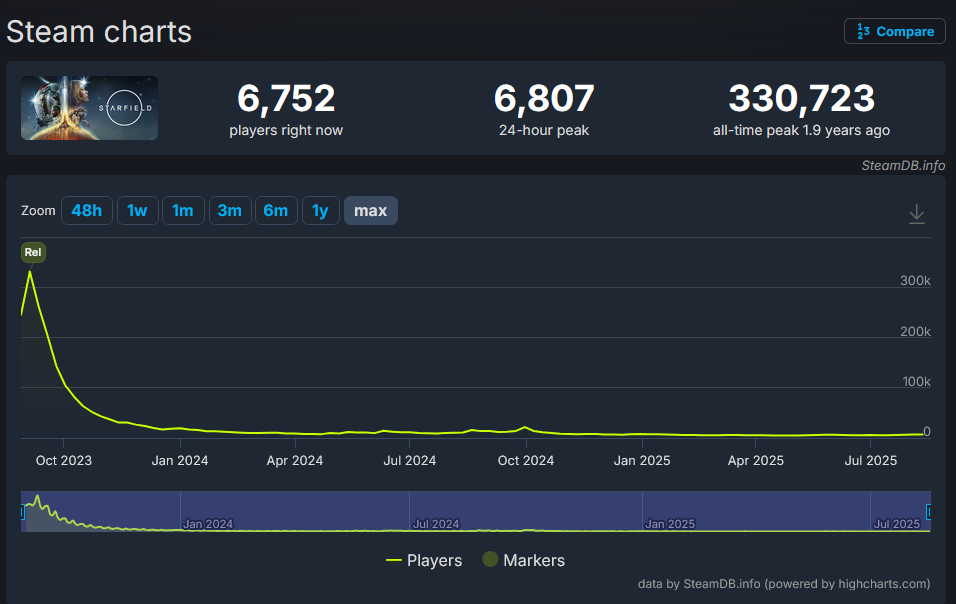Click the 200k y-axis label

[x=915, y=332]
